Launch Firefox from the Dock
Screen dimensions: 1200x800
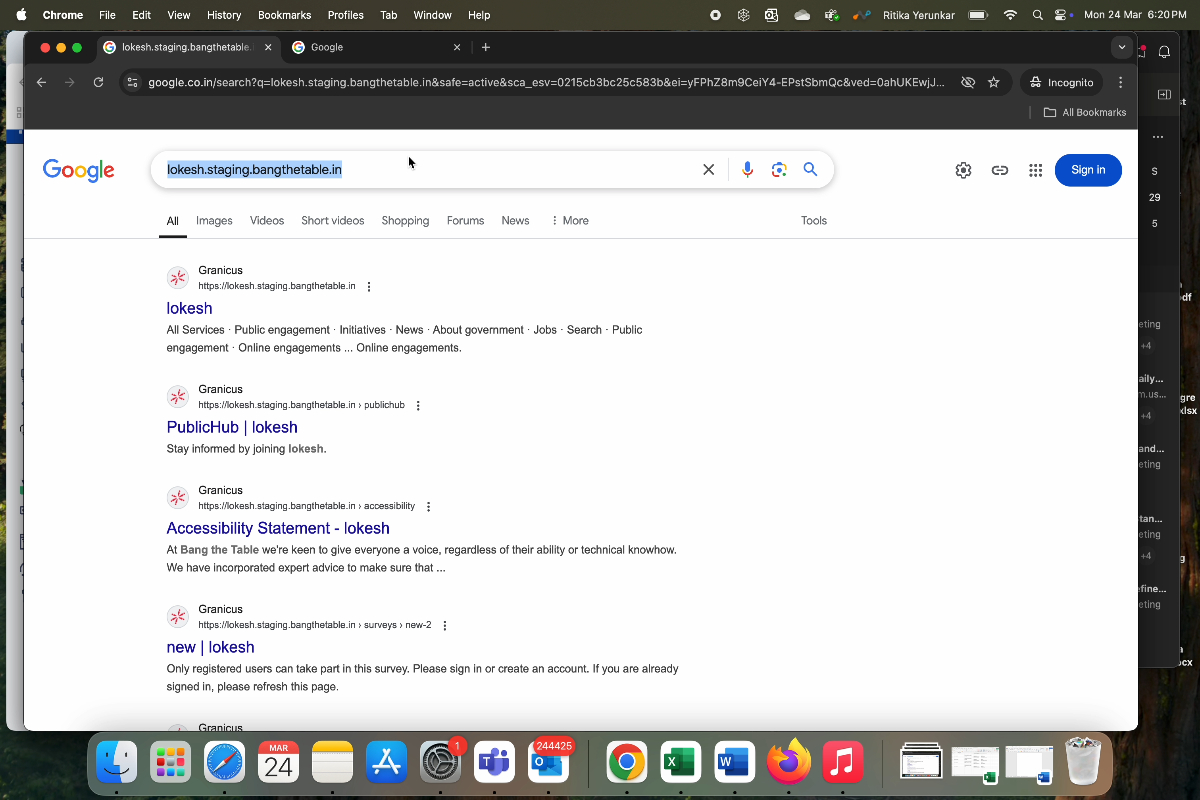tap(788, 764)
